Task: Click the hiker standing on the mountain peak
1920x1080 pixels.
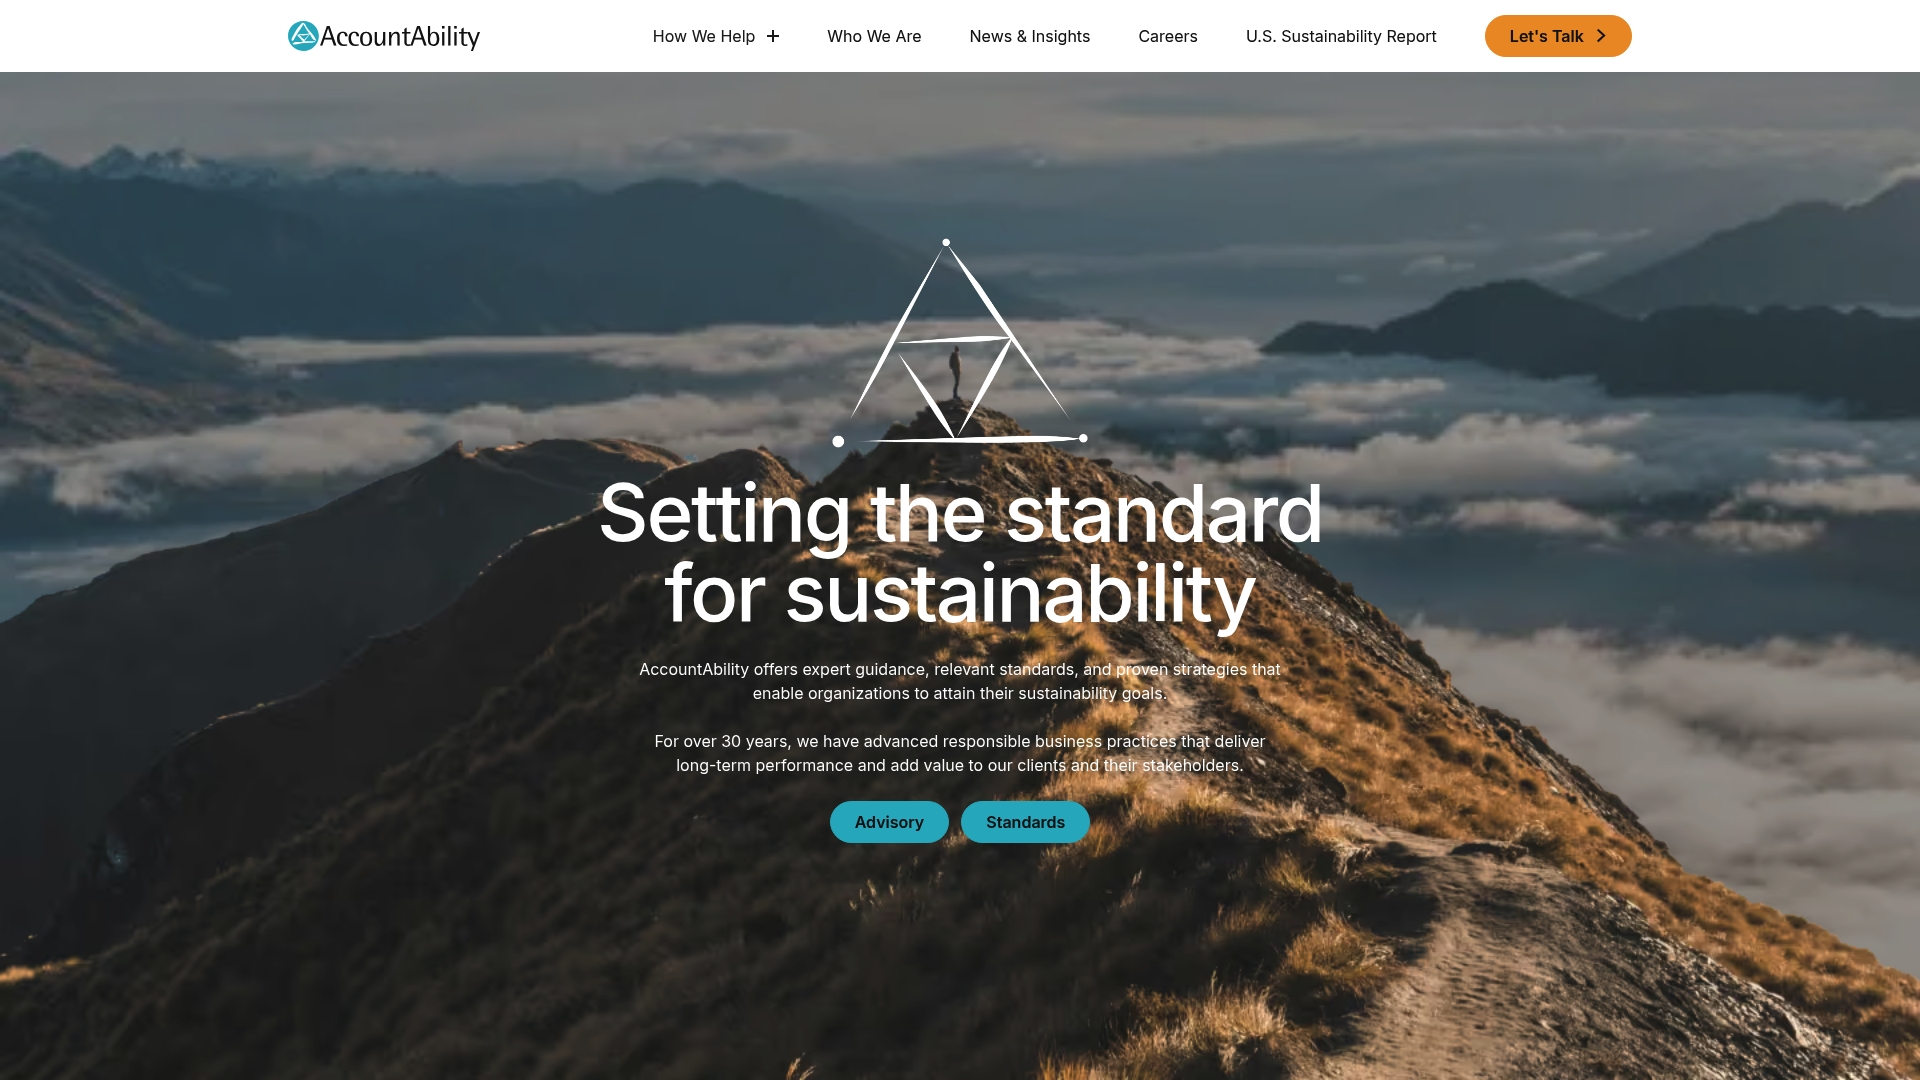Action: pos(956,372)
